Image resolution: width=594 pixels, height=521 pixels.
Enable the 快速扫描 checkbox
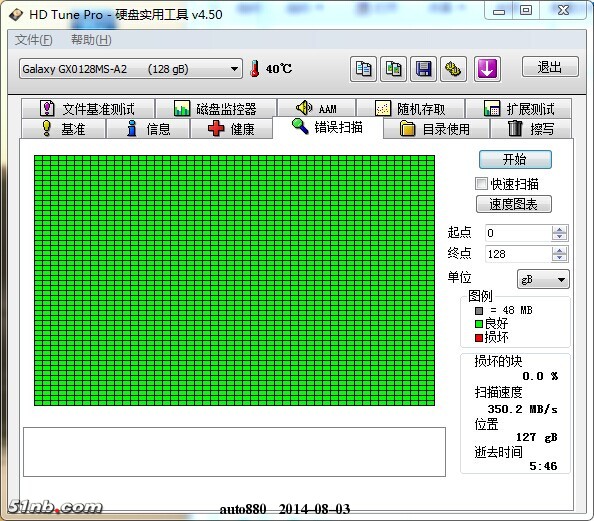pos(481,184)
